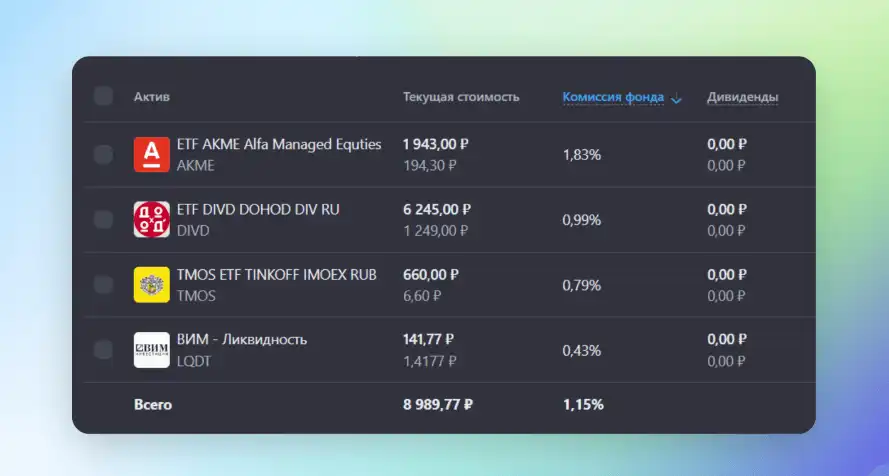Check the TMOS row checkbox

point(103,284)
